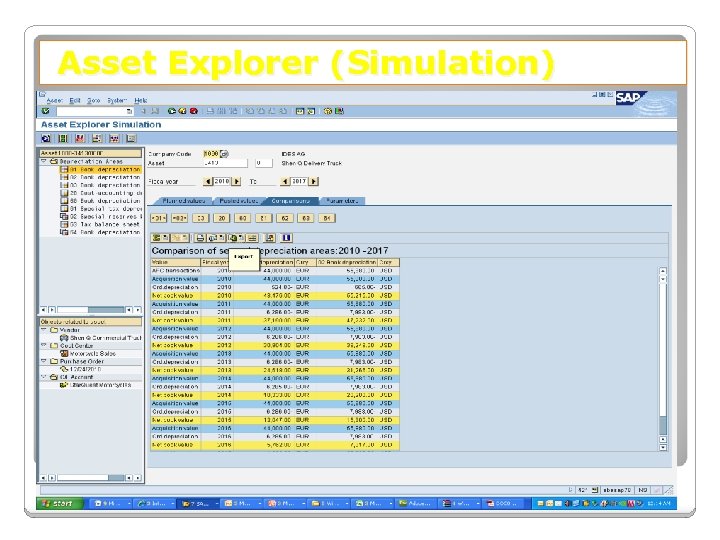Image resolution: width=720 pixels, height=540 pixels.
Task: Click the layout icon in grid toolbar
Action: click(252, 238)
